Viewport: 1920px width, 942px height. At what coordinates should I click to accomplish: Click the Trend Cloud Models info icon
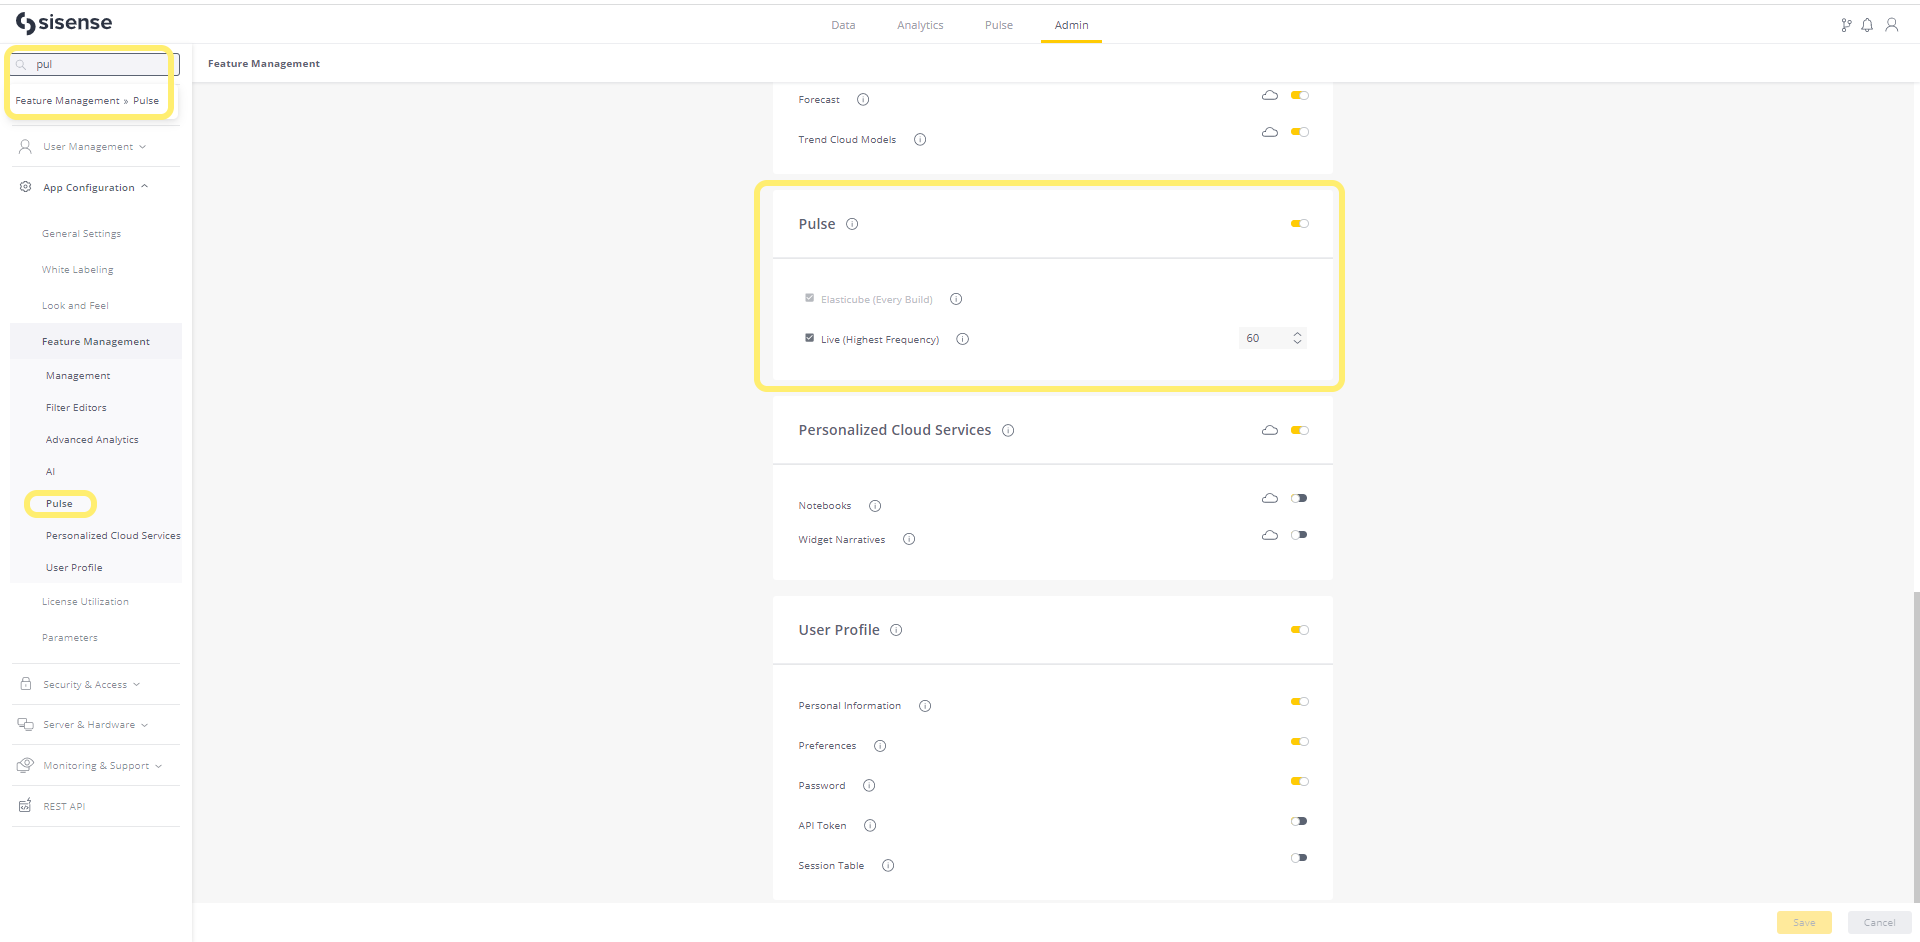(920, 139)
